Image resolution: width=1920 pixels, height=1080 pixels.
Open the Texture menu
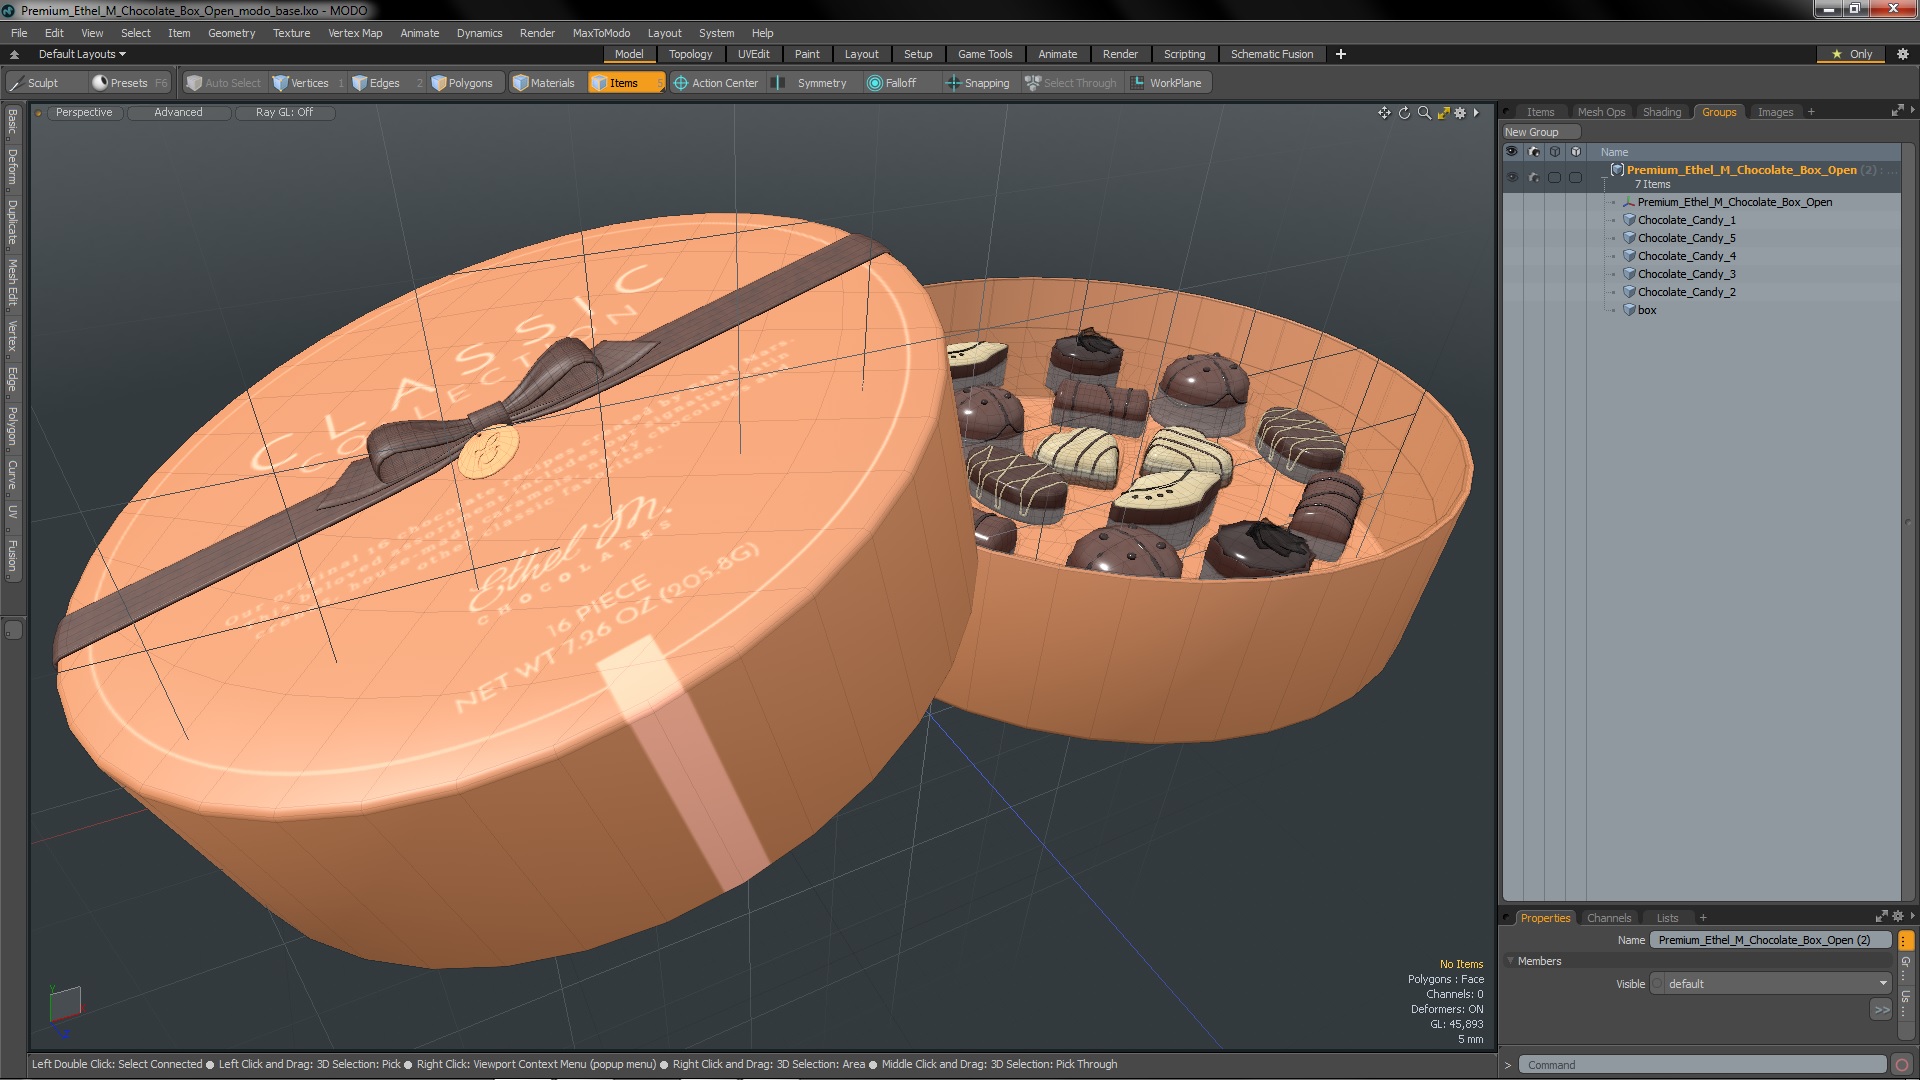pos(291,33)
